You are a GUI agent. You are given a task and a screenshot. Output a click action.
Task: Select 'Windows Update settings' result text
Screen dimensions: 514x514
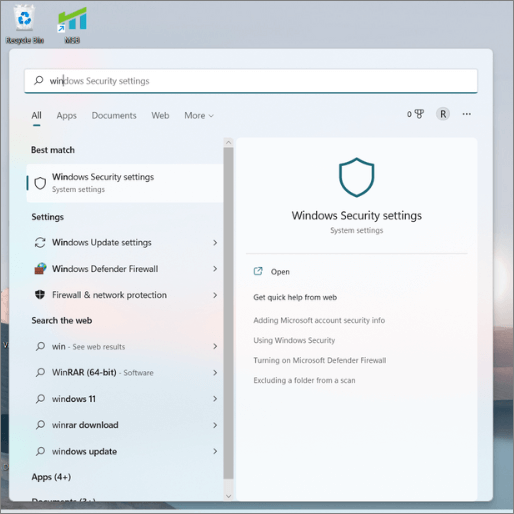coord(102,242)
